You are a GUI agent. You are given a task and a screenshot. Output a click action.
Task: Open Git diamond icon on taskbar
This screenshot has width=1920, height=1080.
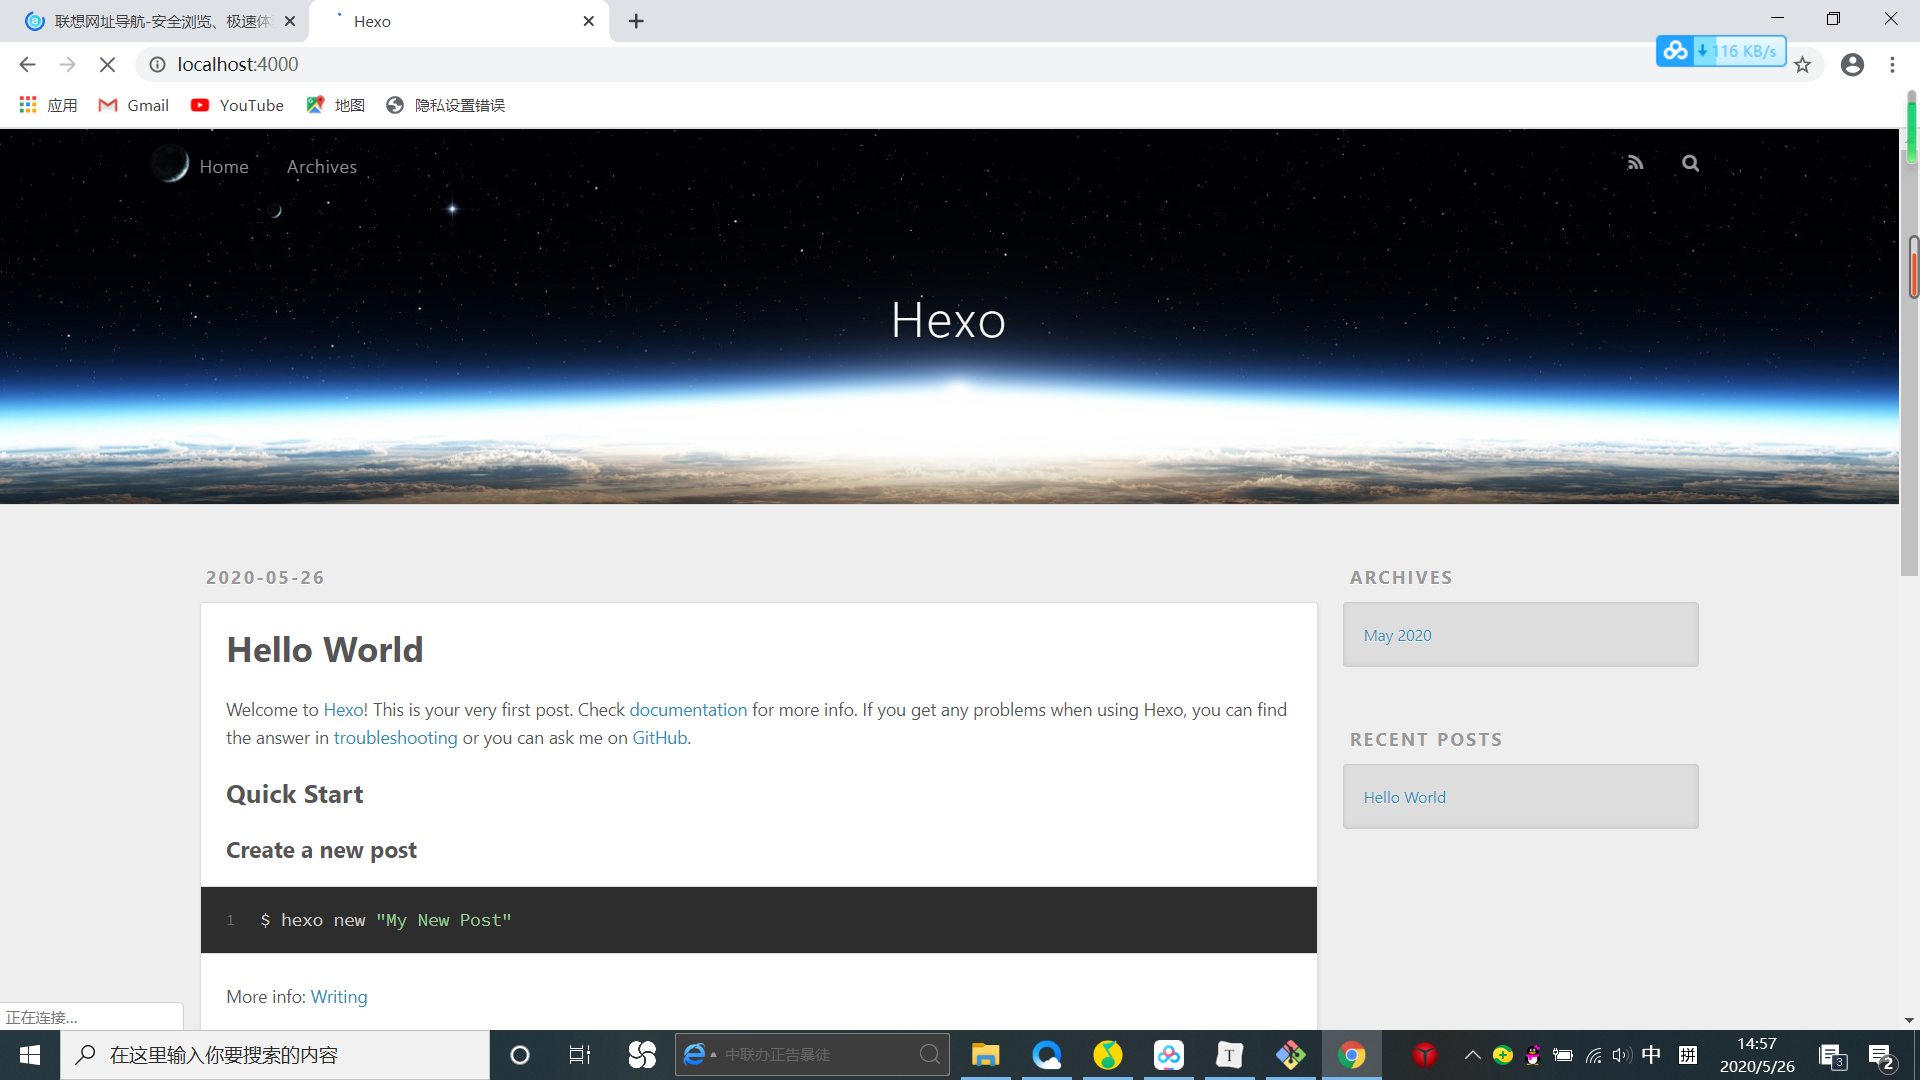(1290, 1055)
